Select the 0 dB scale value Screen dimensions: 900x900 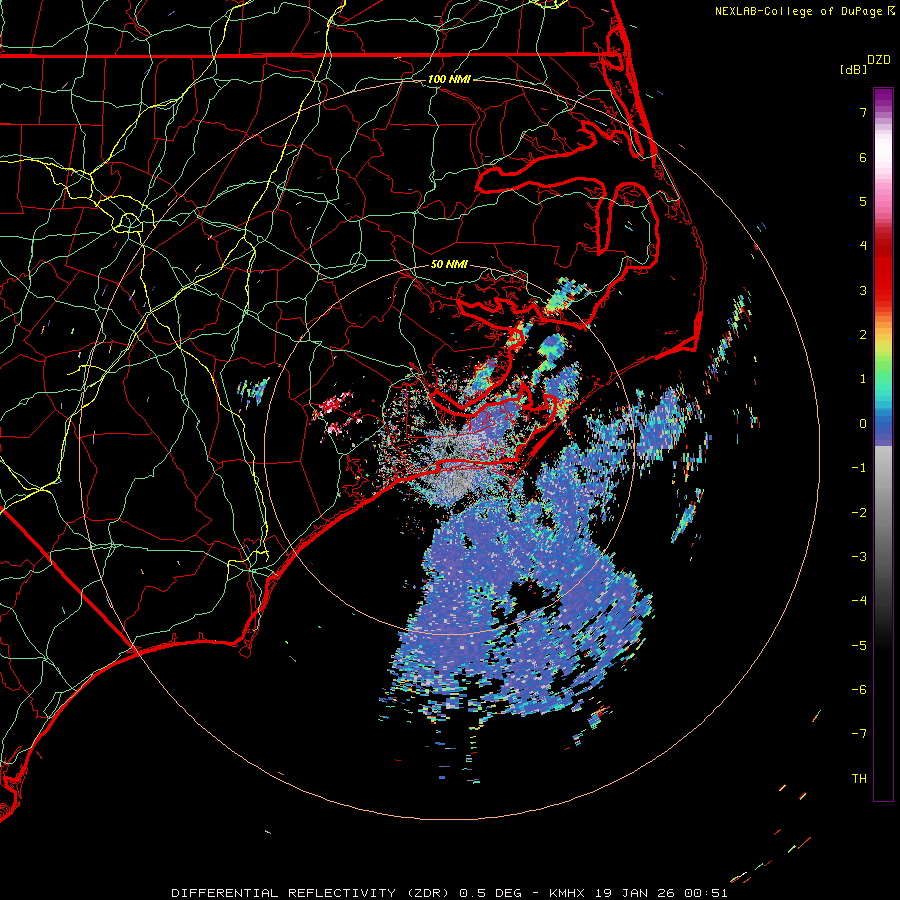click(863, 424)
